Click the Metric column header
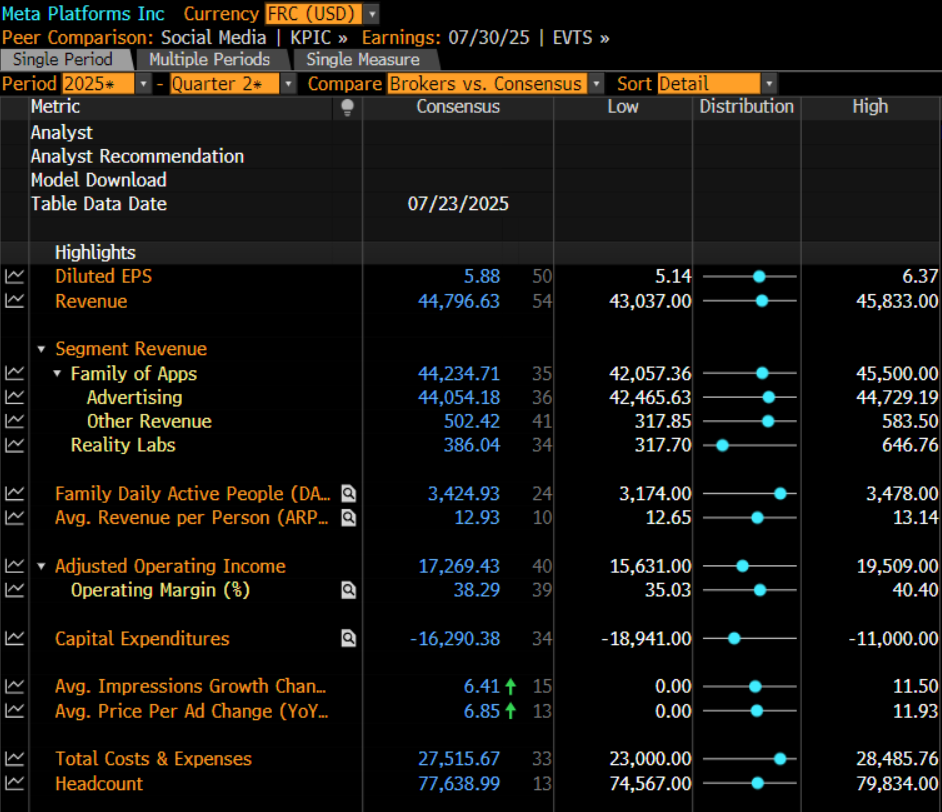 [55, 107]
